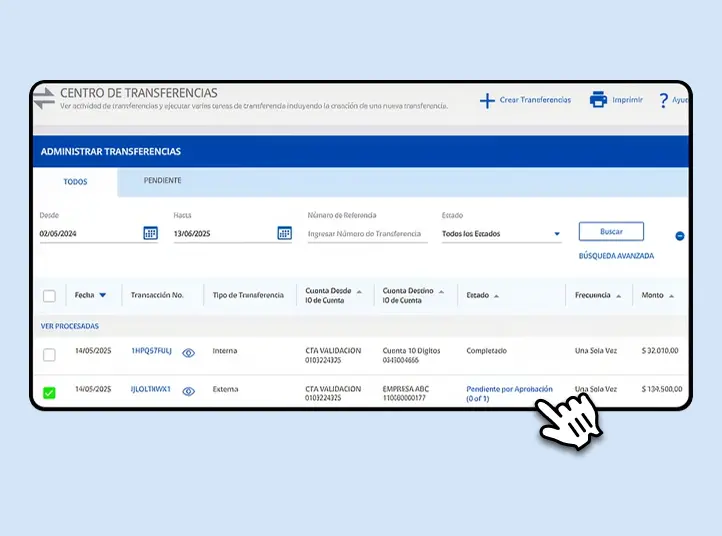Screen dimensions: 722x536
Task: Open the Desde date calendar icon
Action: (151, 233)
